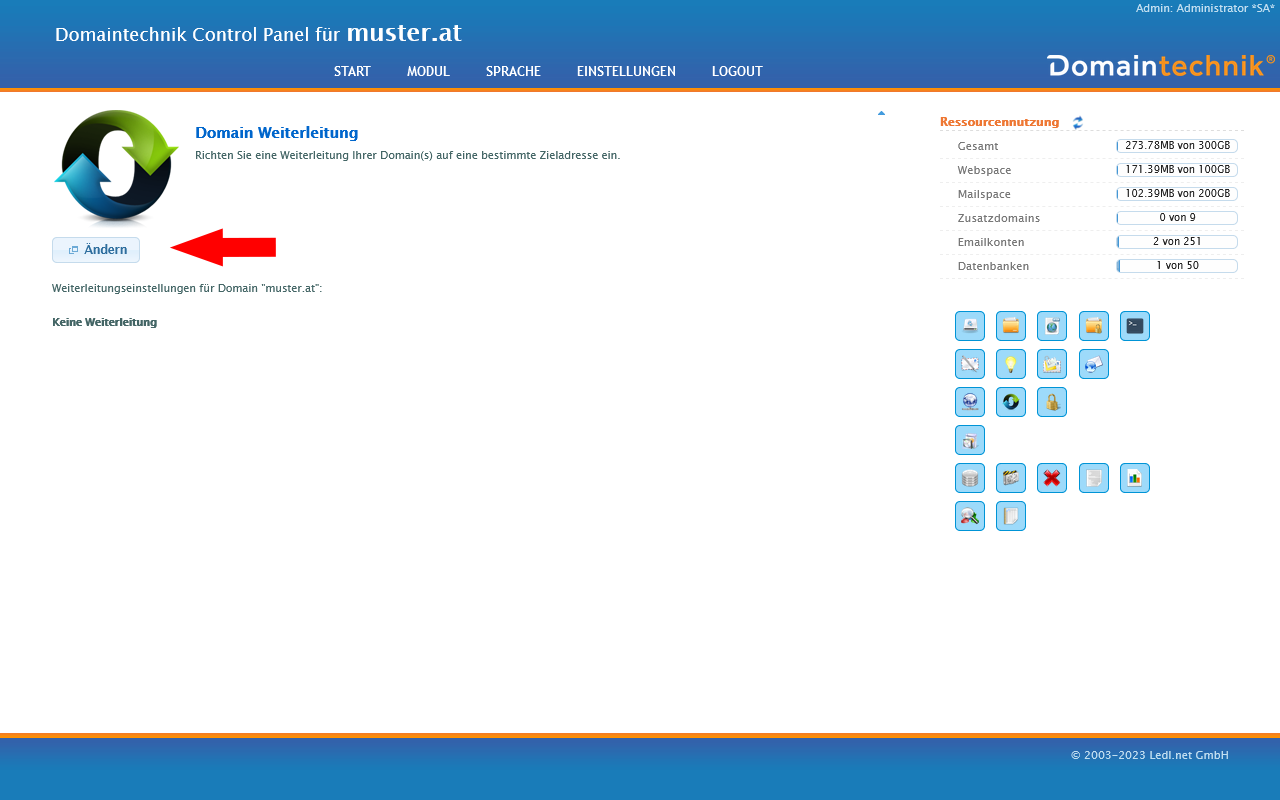Click LOGOUT in the navigation bar

click(x=737, y=71)
